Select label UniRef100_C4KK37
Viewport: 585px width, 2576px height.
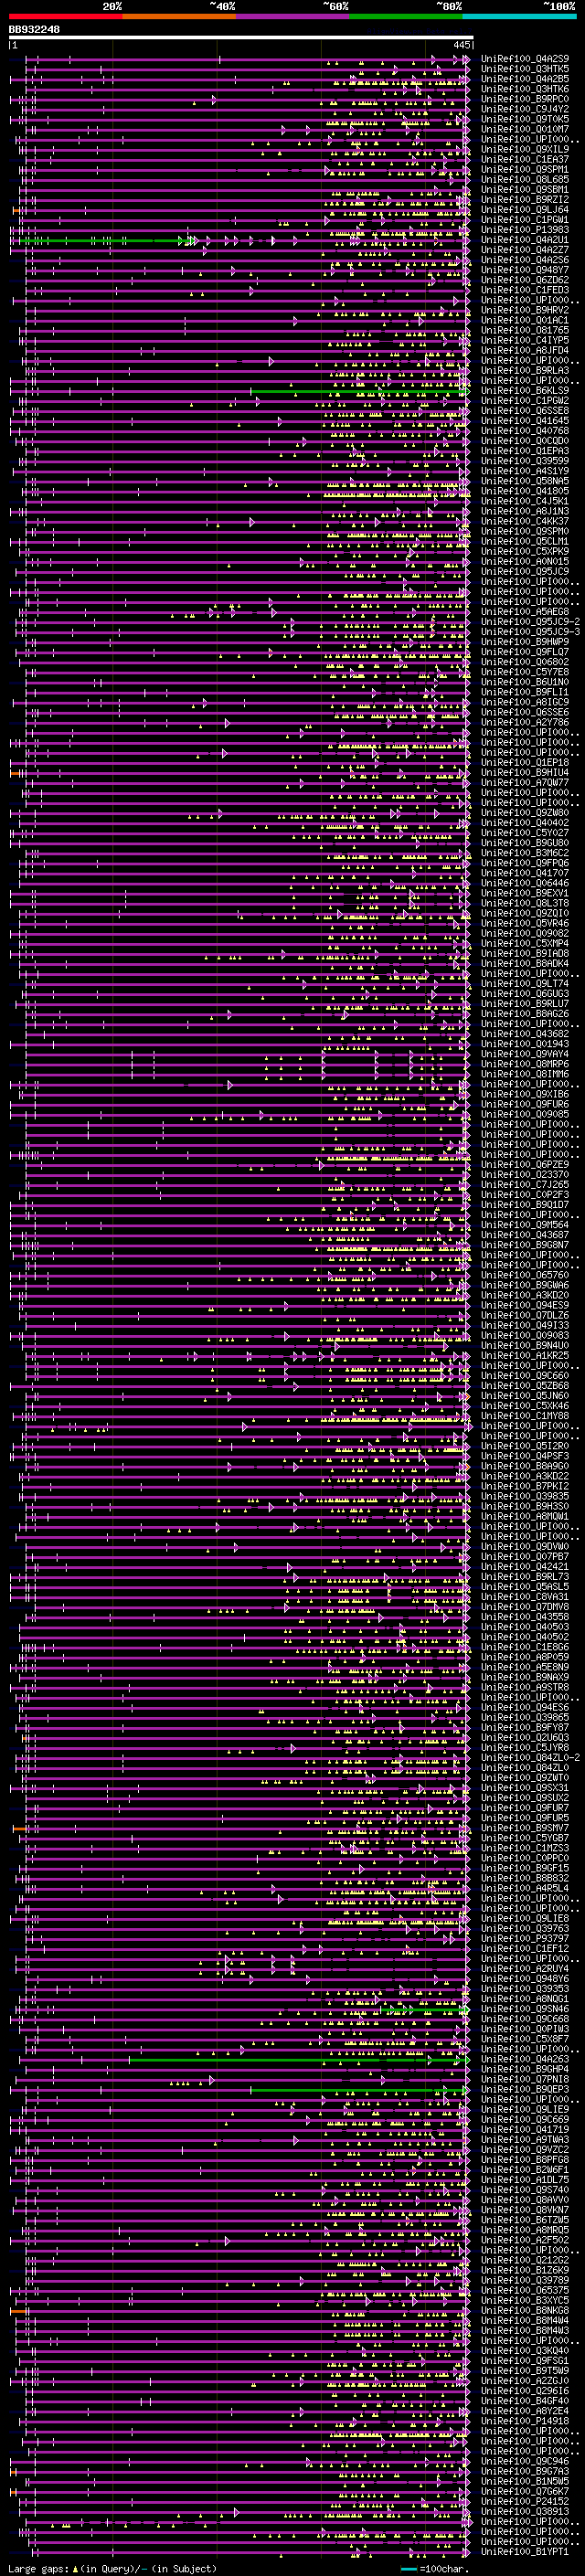tap(525, 521)
